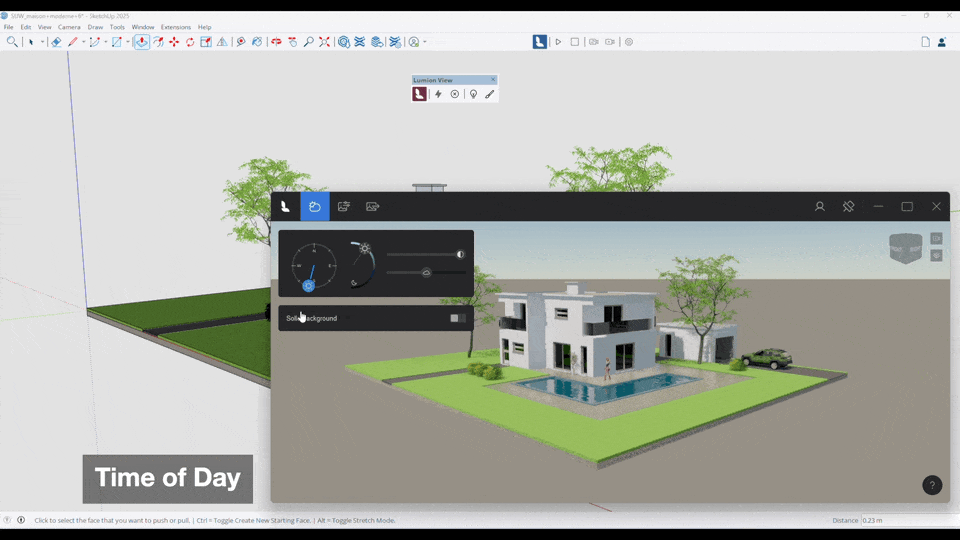Activate the Zoom Extents tool
960x540 pixels.
325,42
